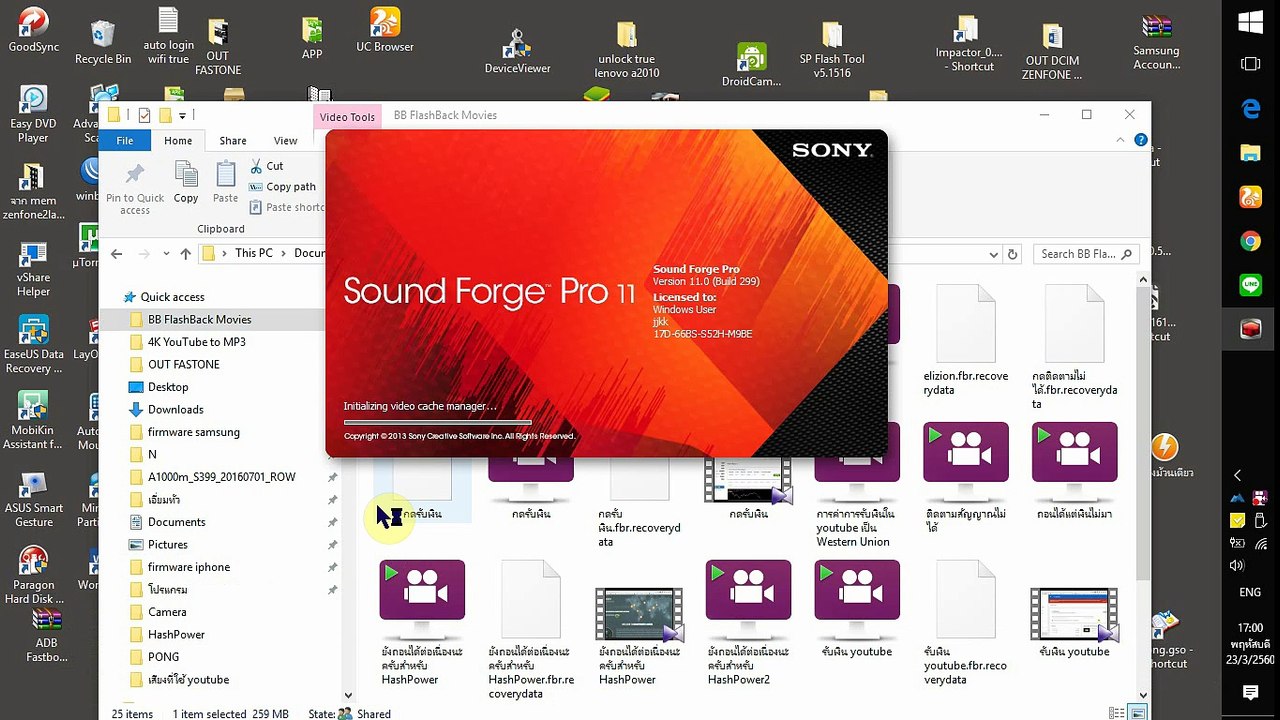Screen dimensions: 1280x720
Task: Switch to details view in status bar
Action: 1117,713
